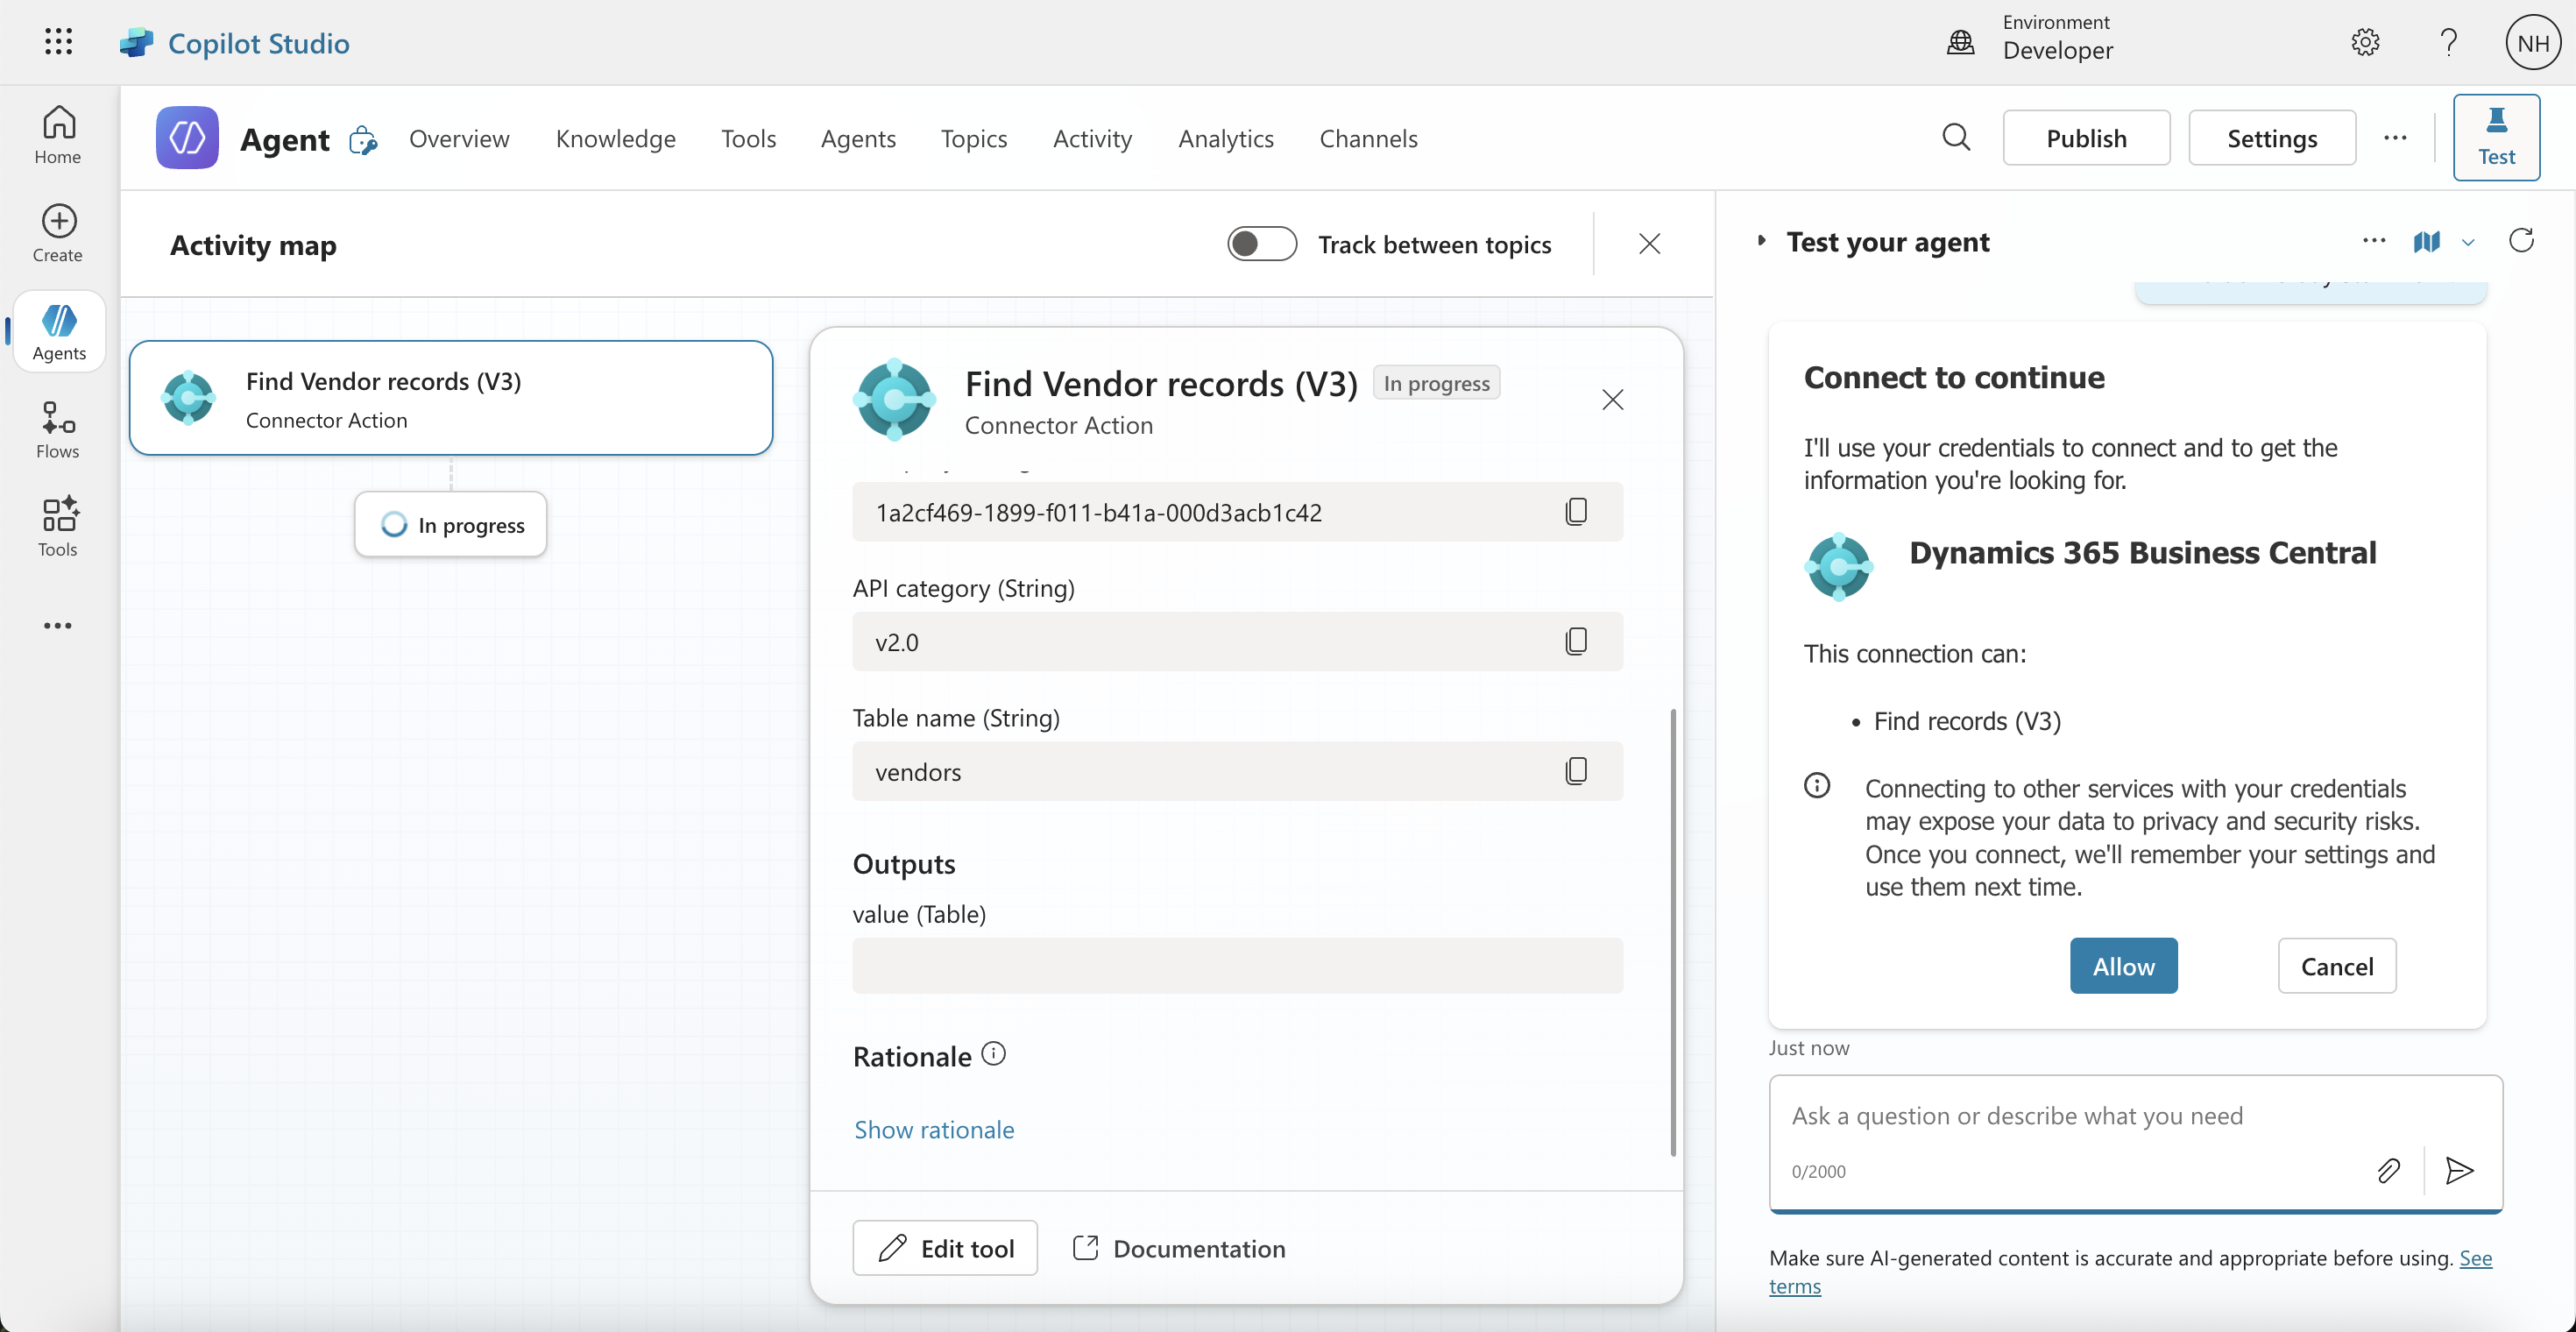2576x1332 pixels.
Task: Copy the v2.0 API category value
Action: [x=1575, y=641]
